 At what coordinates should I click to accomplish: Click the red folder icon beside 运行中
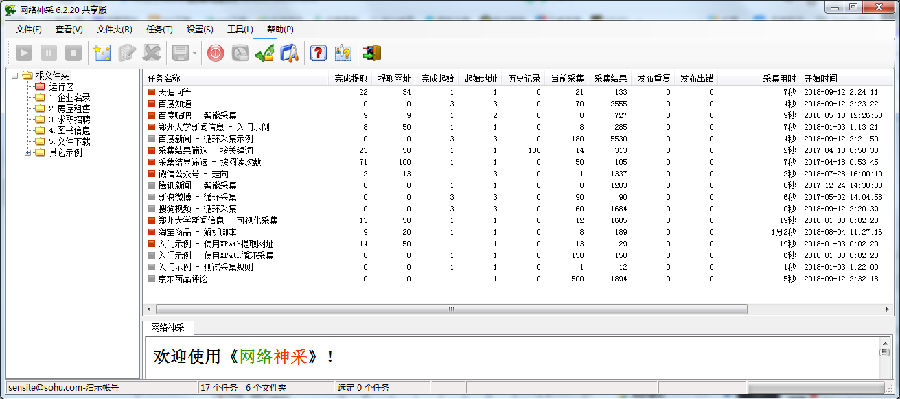pyautogui.click(x=40, y=87)
